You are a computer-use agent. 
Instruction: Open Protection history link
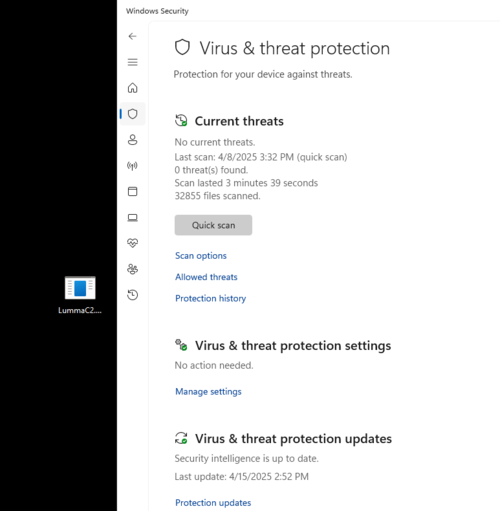210,298
